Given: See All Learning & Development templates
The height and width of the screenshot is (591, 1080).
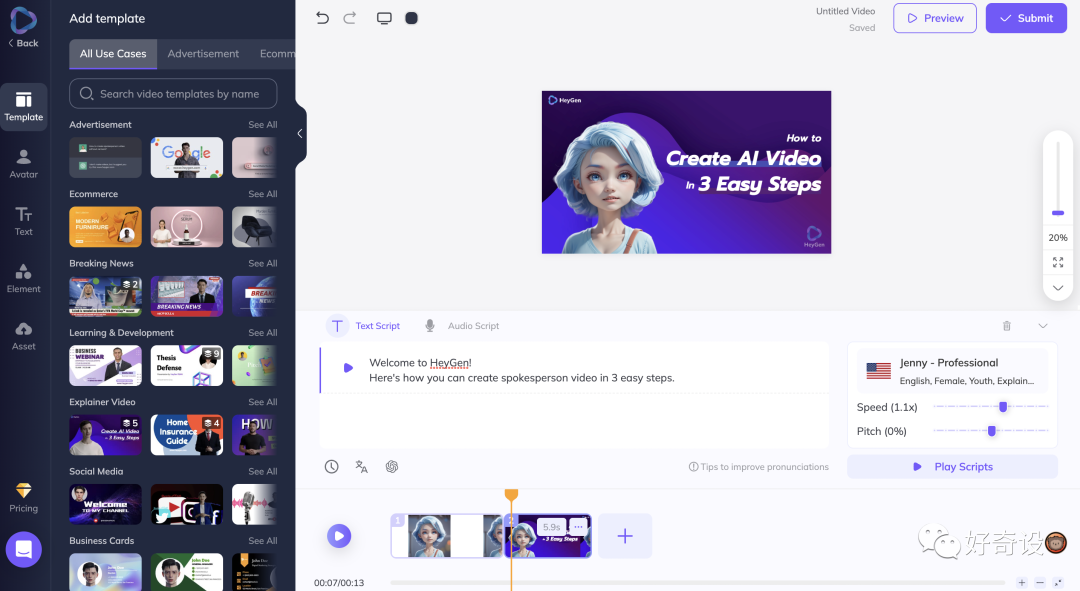Looking at the screenshot, I should click(x=263, y=333).
